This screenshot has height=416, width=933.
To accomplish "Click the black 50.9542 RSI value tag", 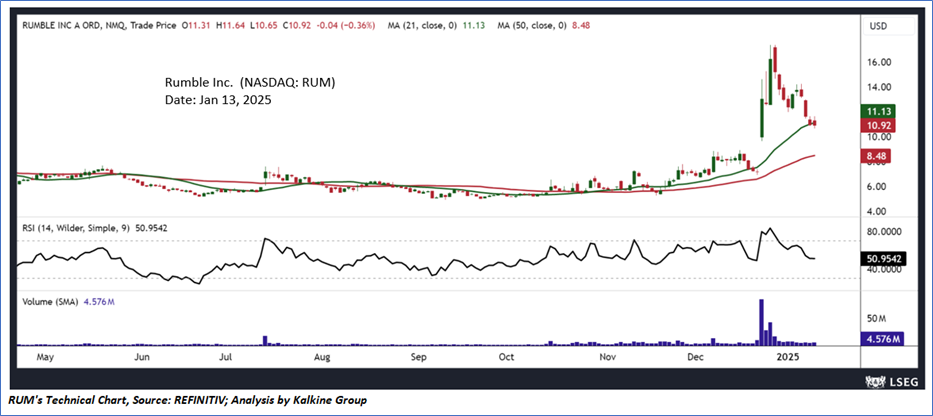I will tap(882, 259).
